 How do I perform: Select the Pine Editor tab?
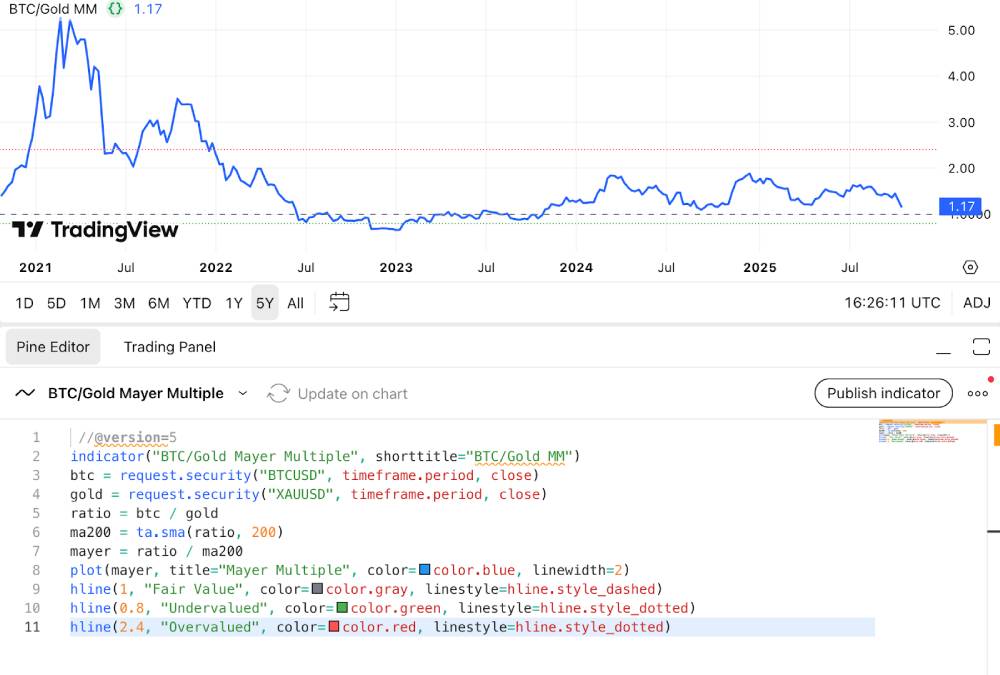click(53, 347)
